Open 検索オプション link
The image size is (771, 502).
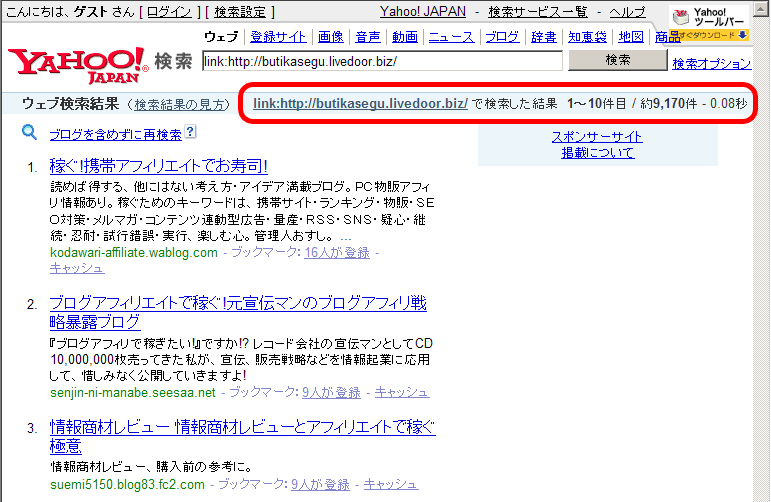coord(712,63)
